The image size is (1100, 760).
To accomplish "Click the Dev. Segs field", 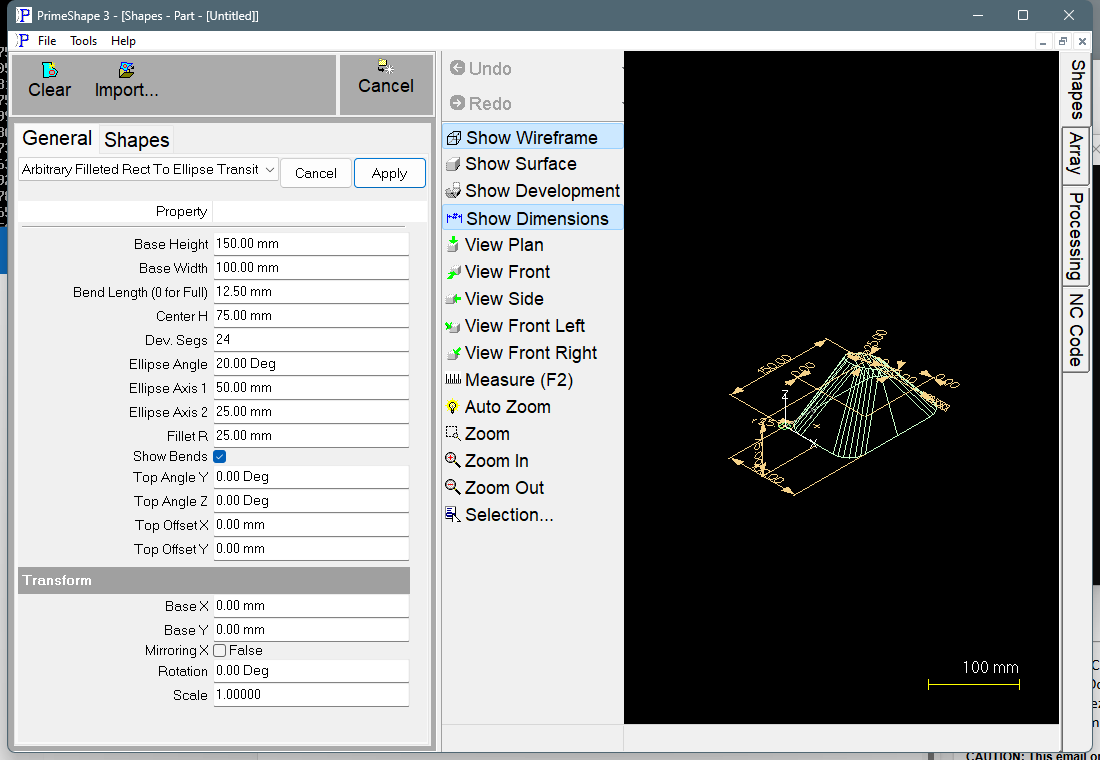I will point(311,340).
